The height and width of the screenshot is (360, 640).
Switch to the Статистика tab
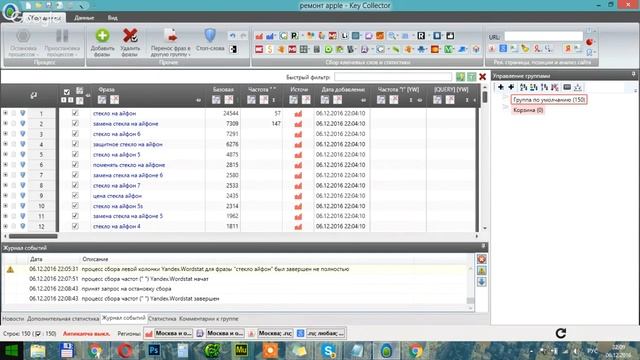(x=162, y=319)
